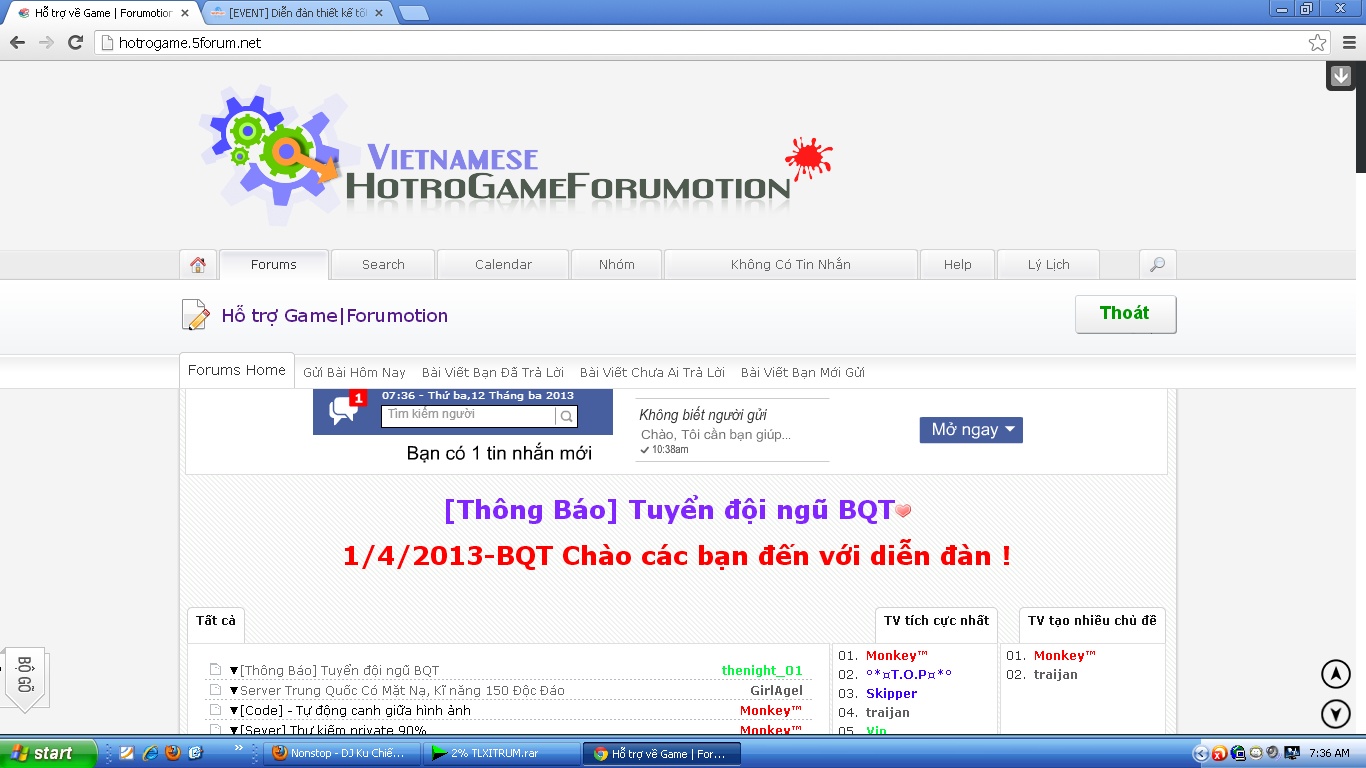Open °*¤T.O.P¤*° member link
The width and height of the screenshot is (1366, 768).
pyautogui.click(x=909, y=675)
